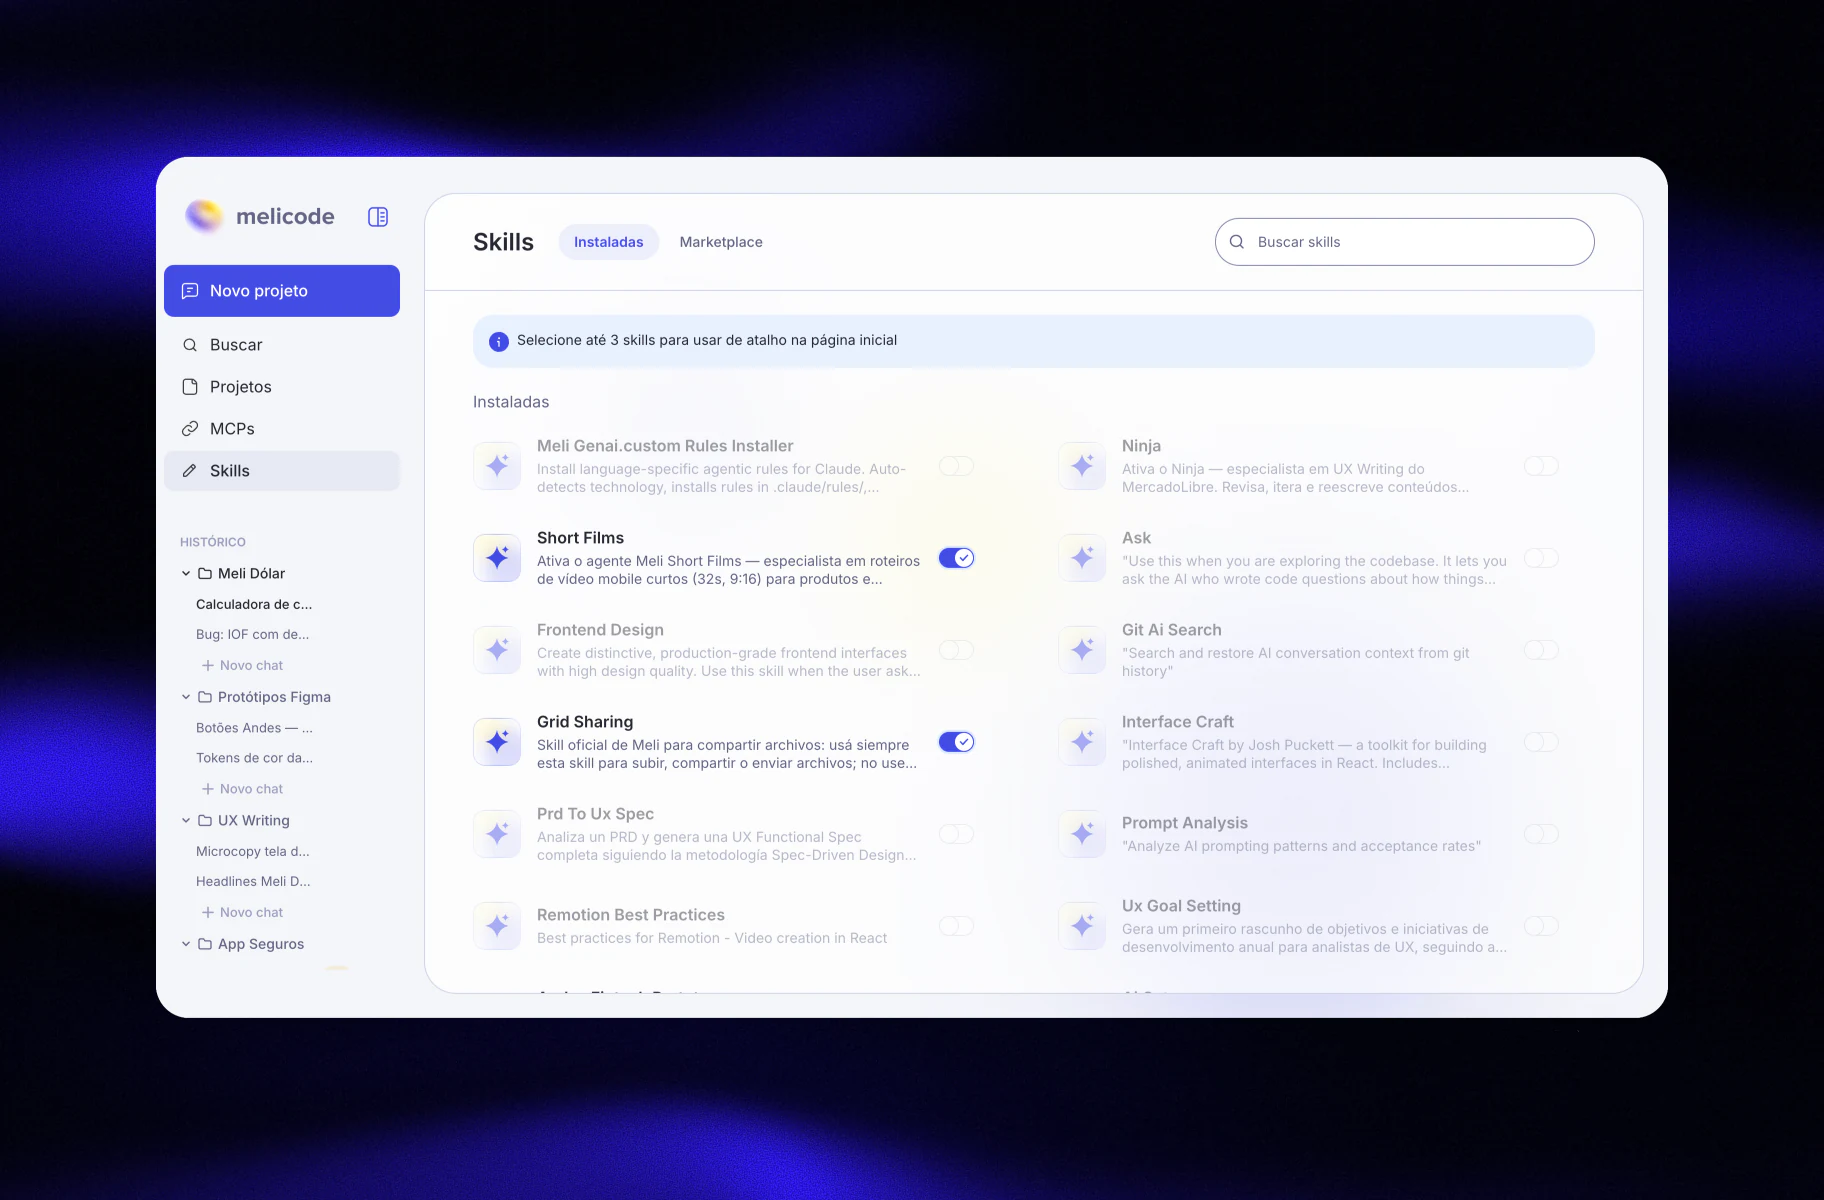Screen dimensions: 1824x1200
Task: Click the folder icon of UX Writing
Action: pyautogui.click(x=205, y=821)
